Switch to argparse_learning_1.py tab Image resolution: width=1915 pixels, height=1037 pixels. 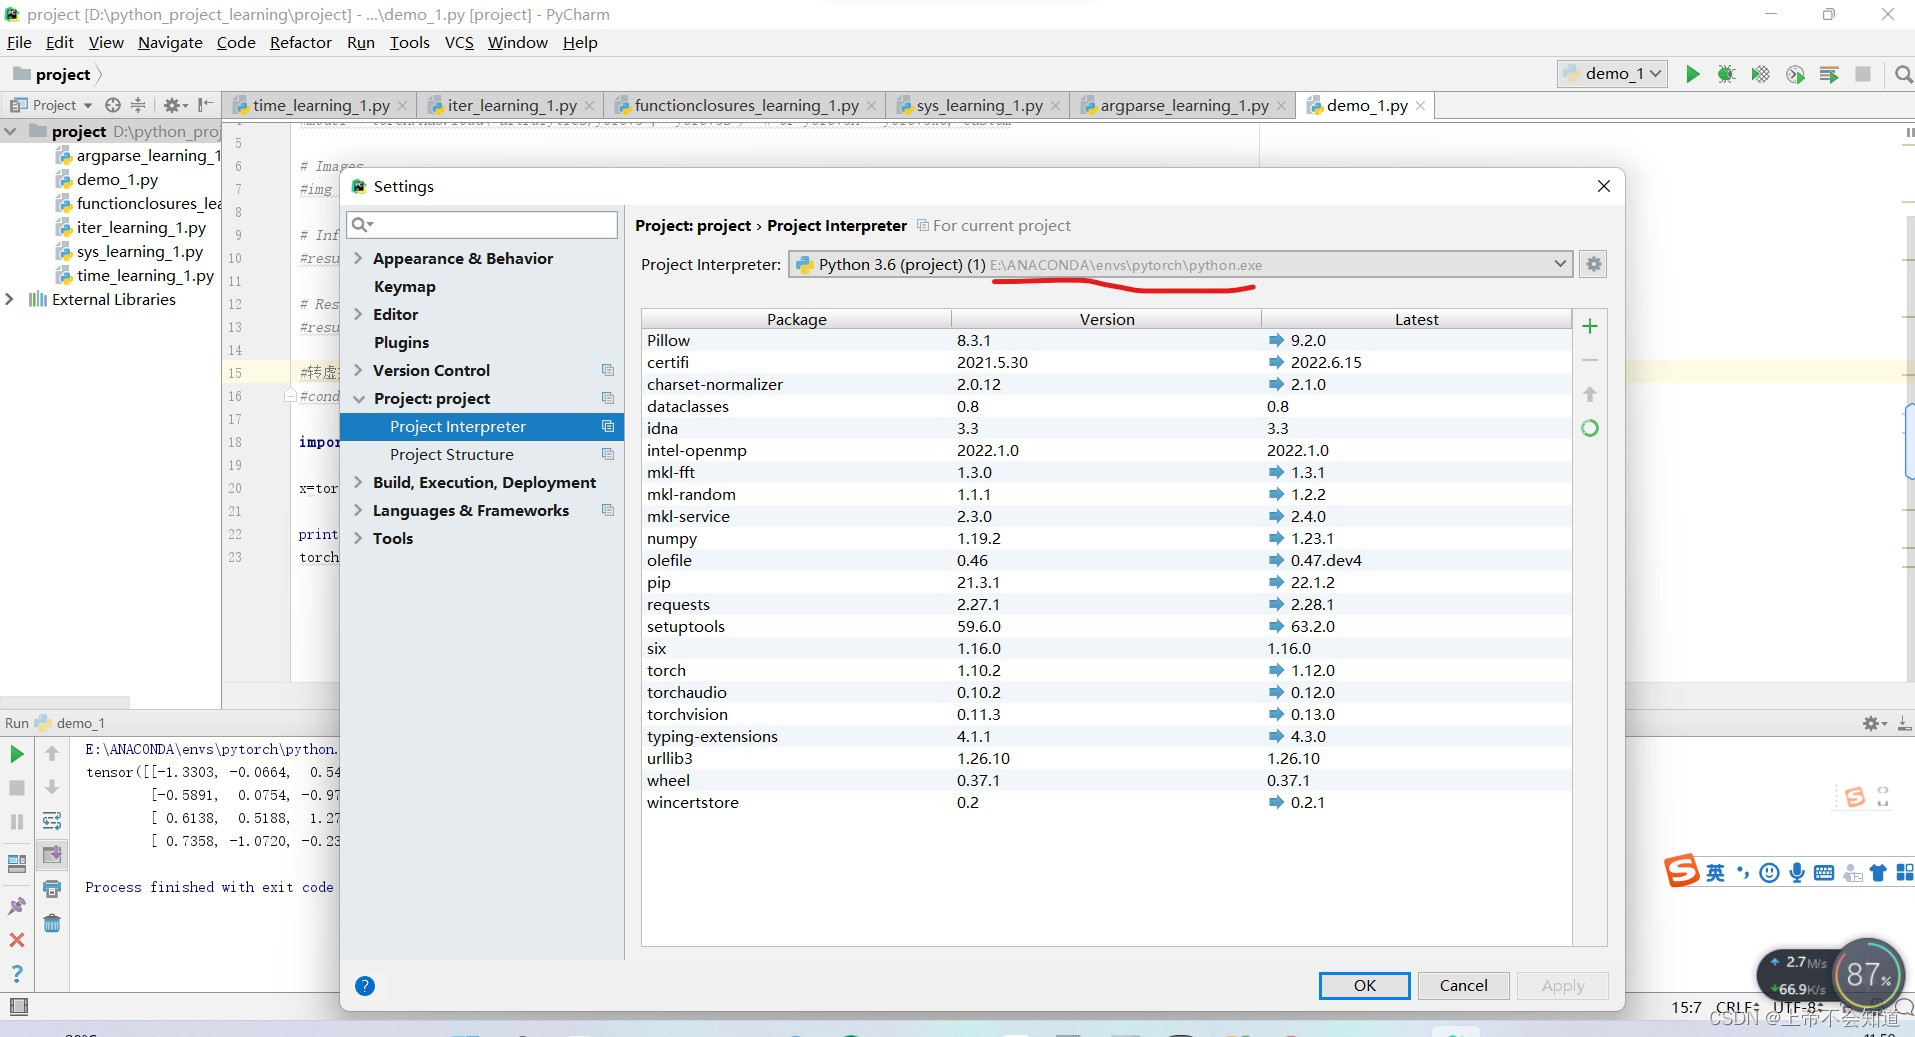[1184, 105]
